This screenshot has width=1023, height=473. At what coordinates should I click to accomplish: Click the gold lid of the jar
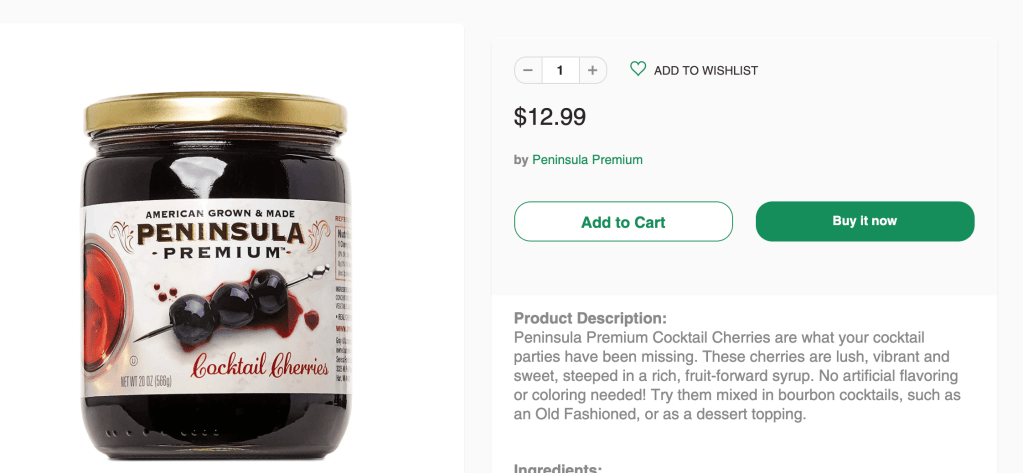pos(215,114)
